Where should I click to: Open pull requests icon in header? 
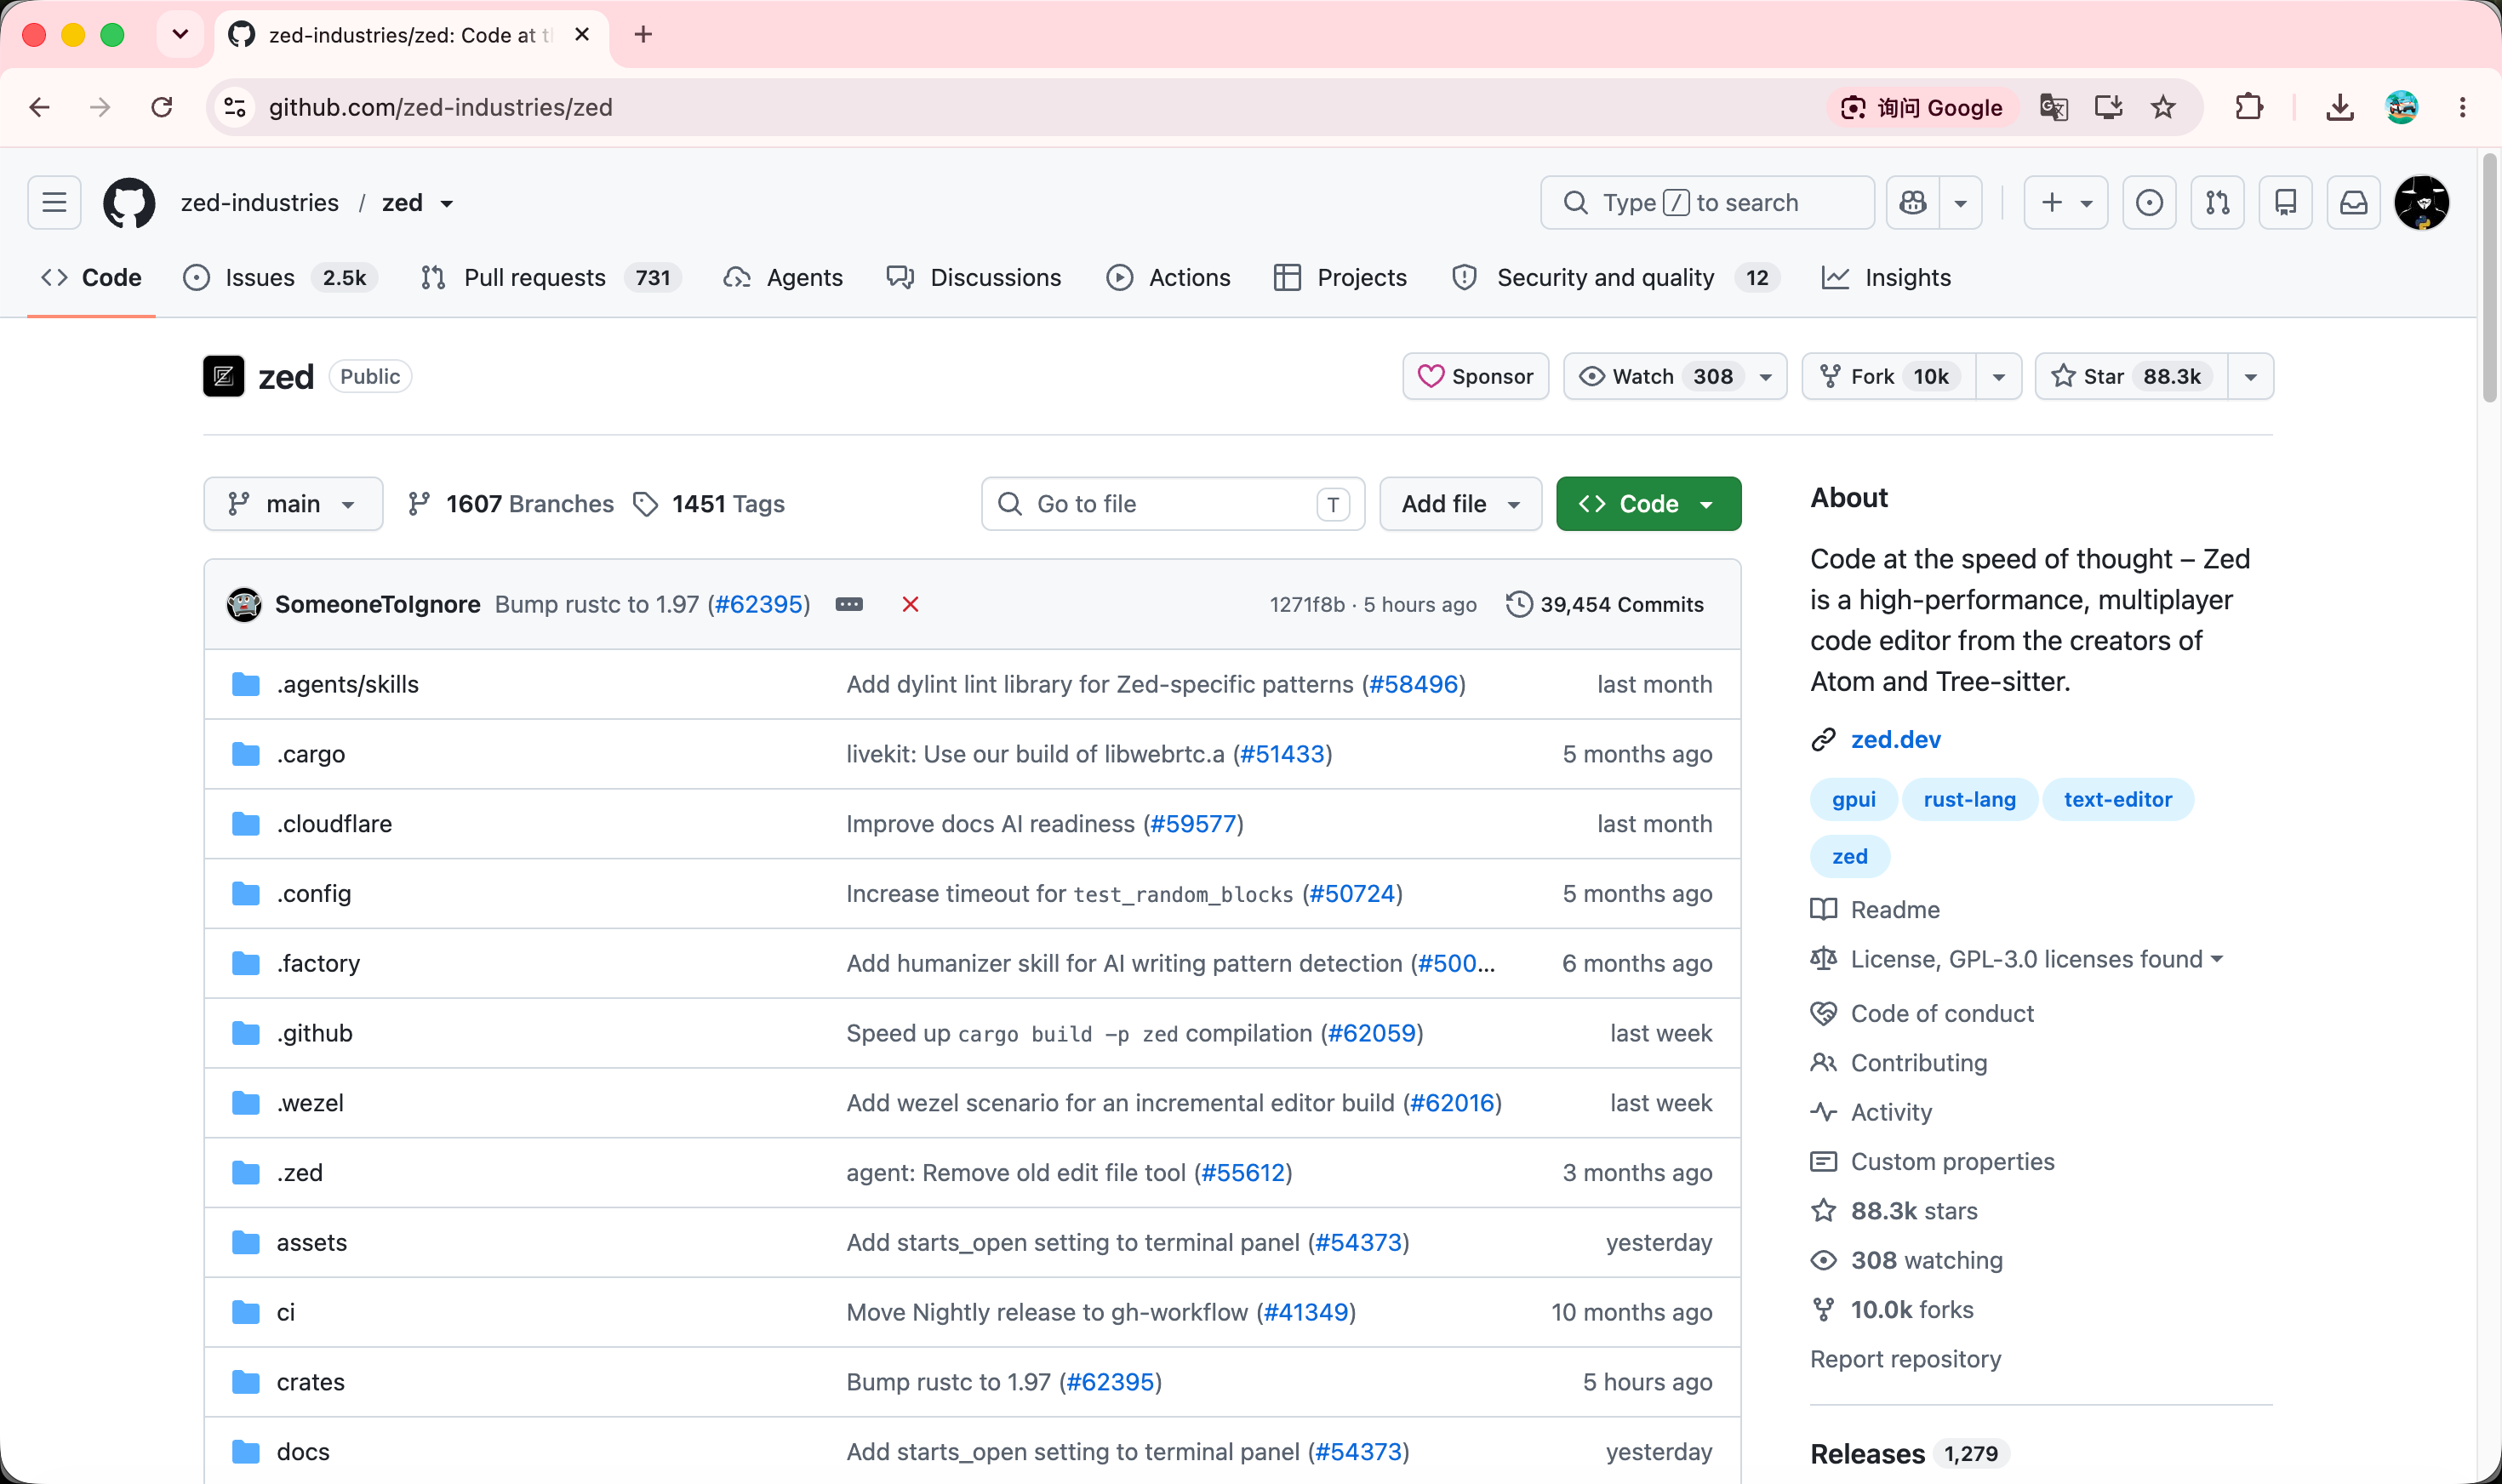tap(2217, 203)
